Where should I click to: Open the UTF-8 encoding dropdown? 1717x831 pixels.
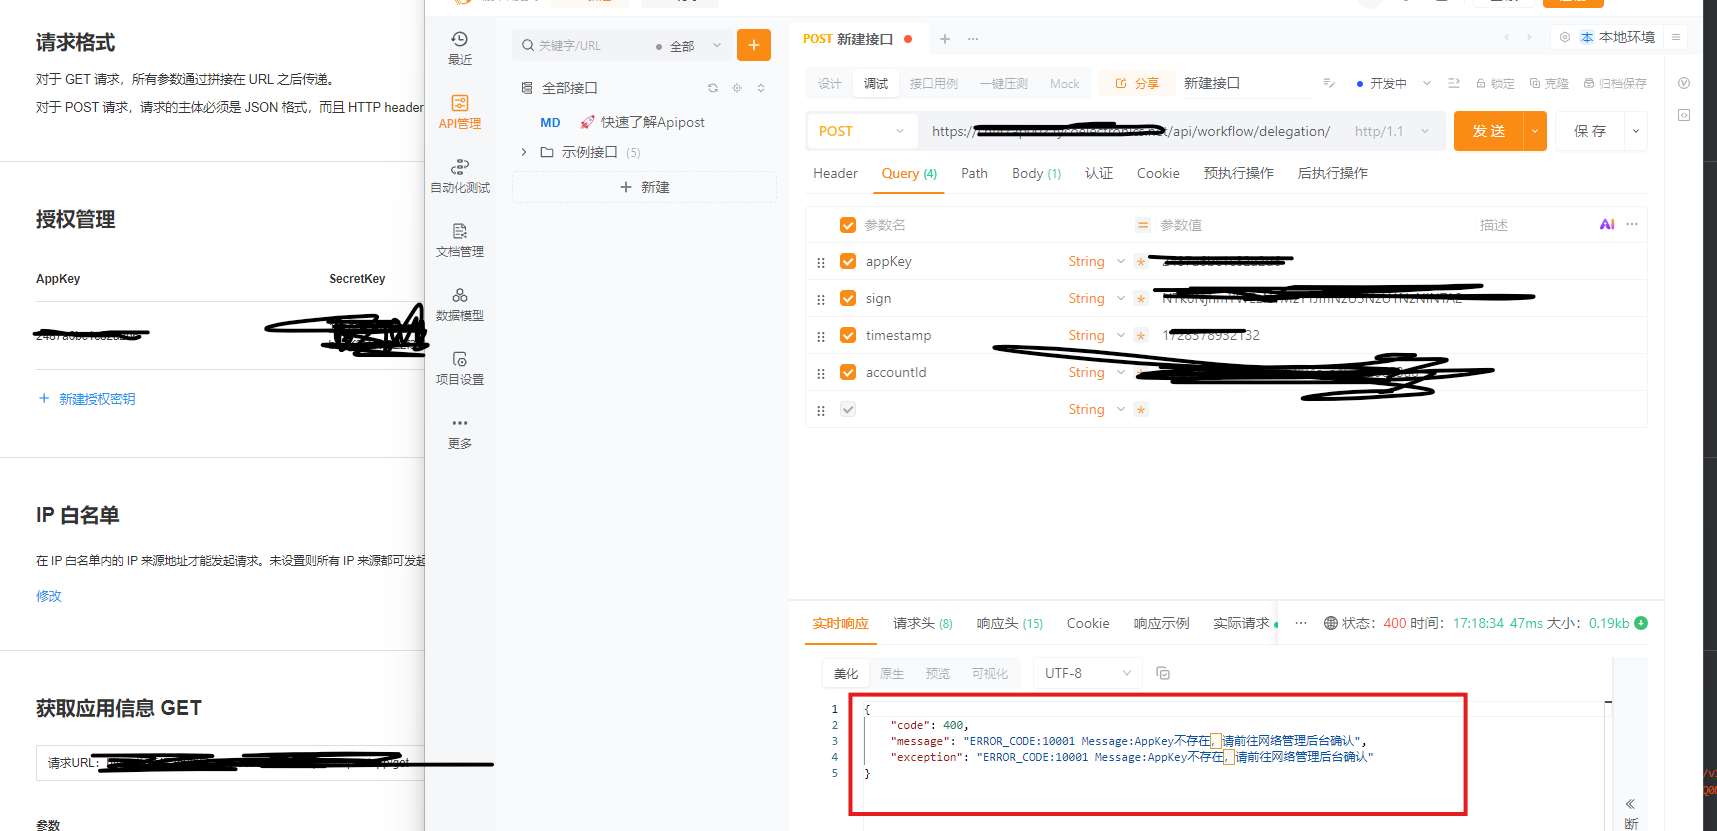(1087, 673)
